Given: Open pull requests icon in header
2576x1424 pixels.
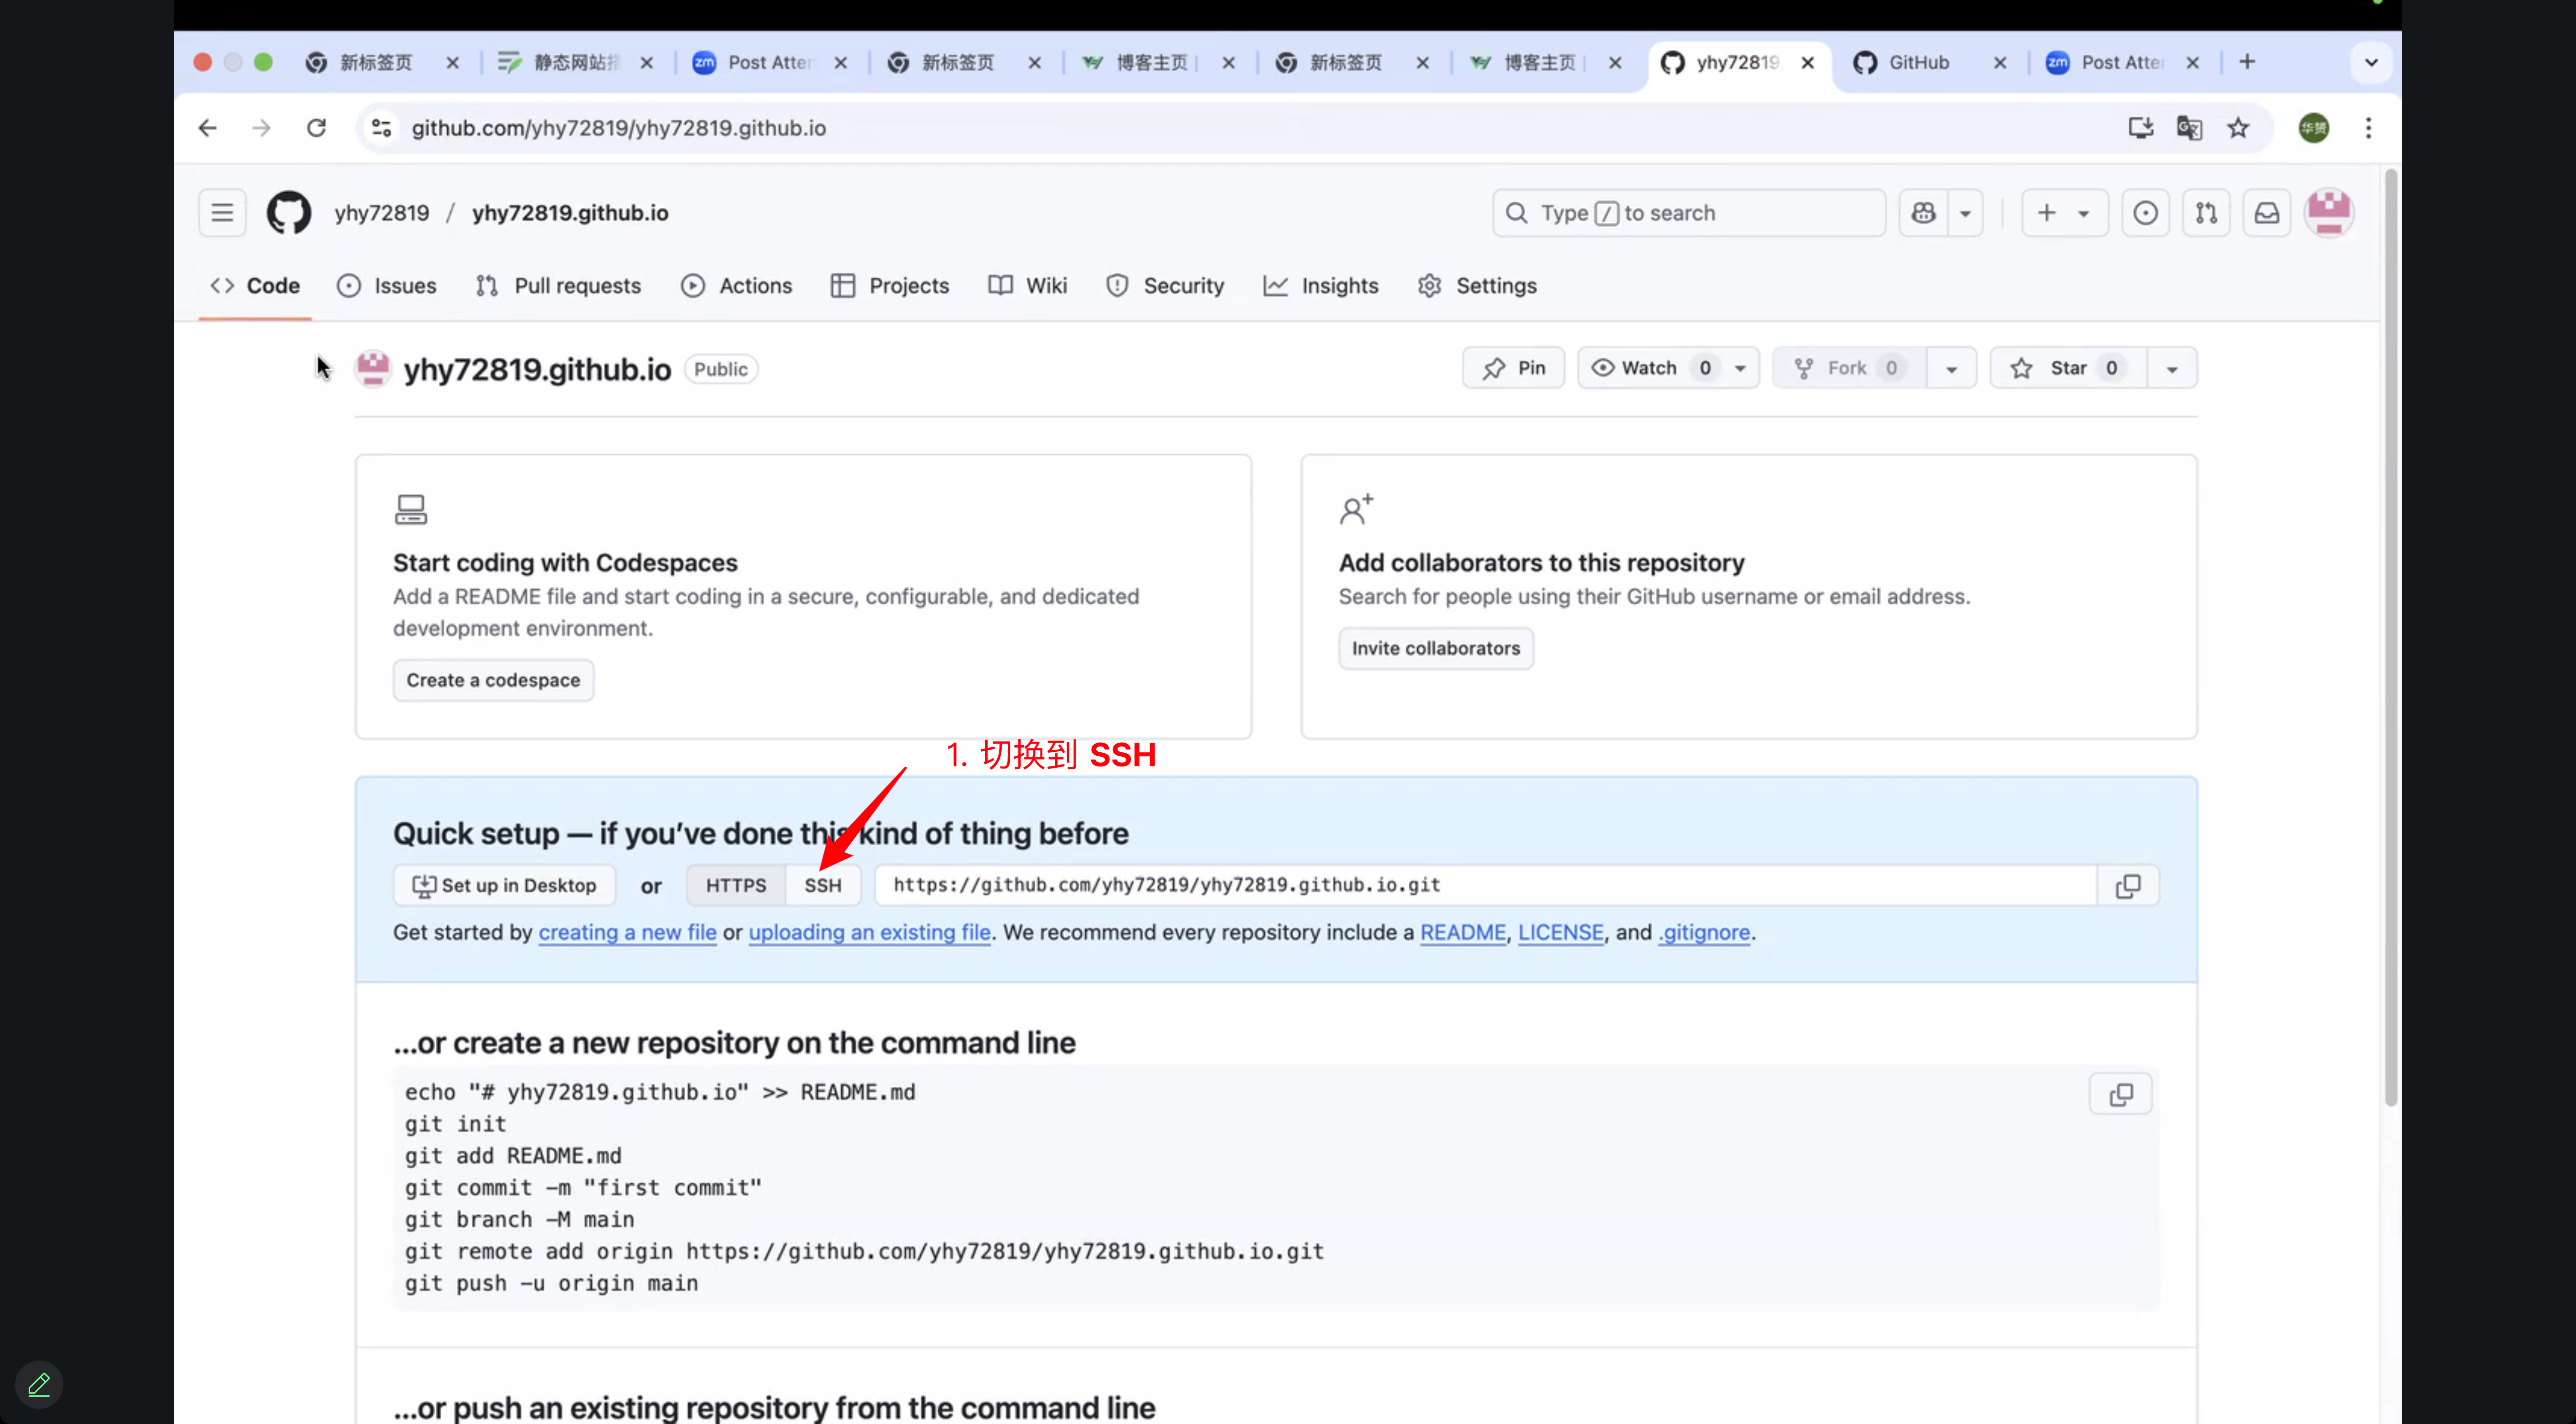Looking at the screenshot, I should (2206, 213).
